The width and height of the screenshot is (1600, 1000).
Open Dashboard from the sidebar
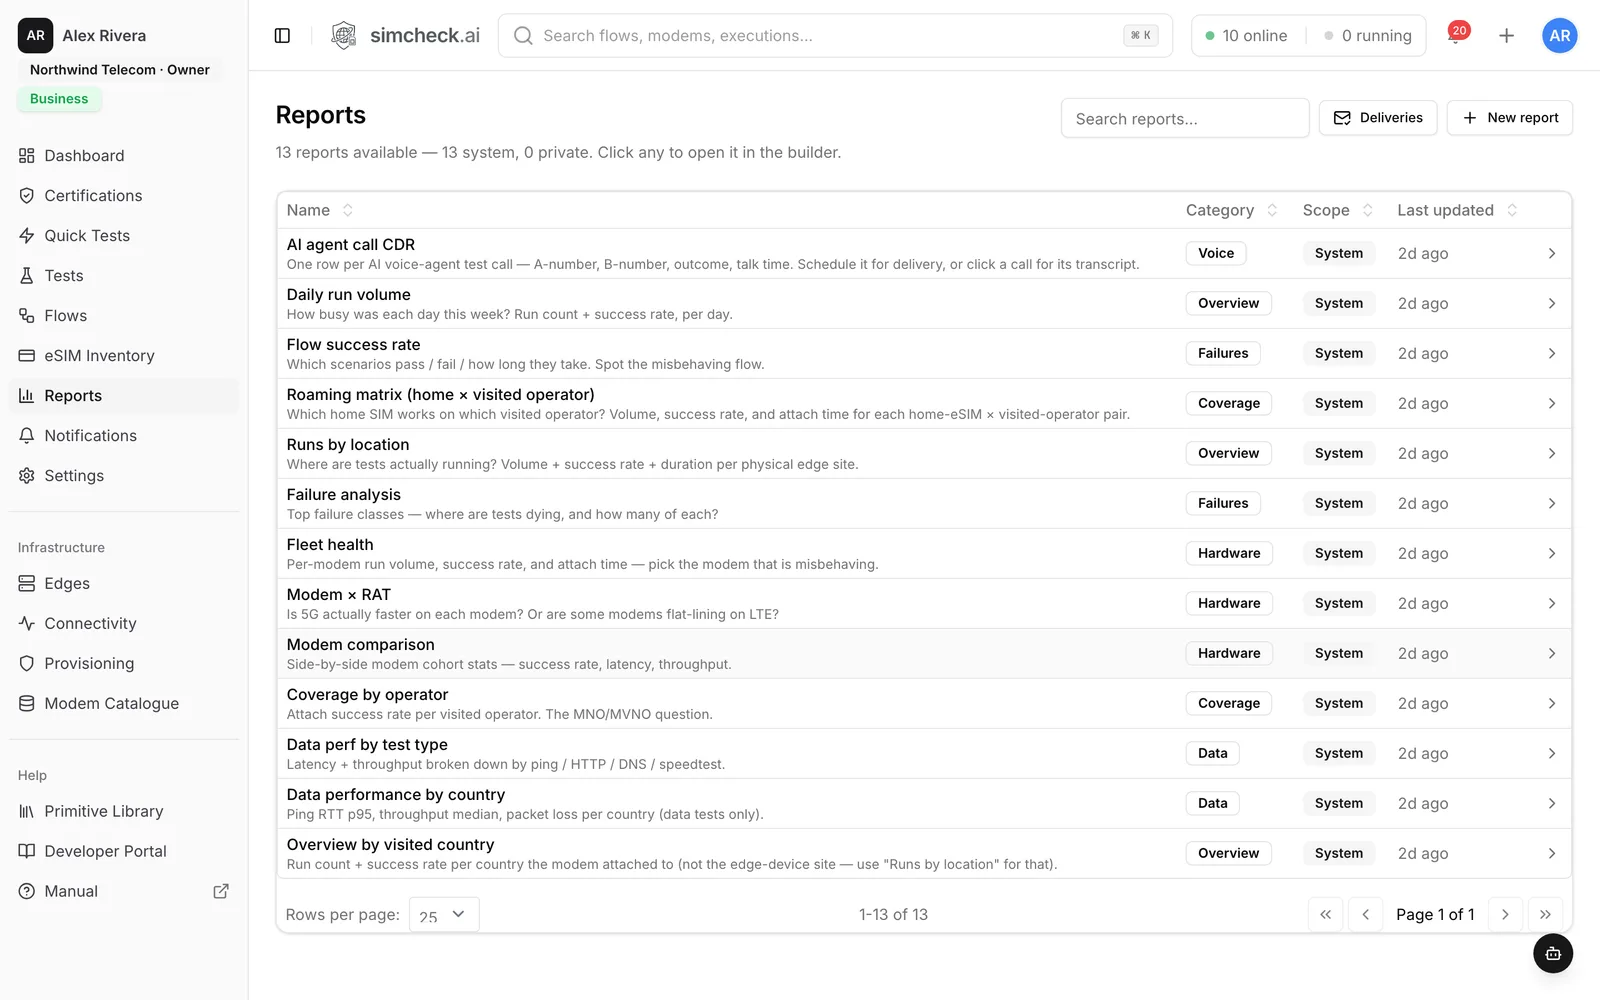tap(124, 156)
